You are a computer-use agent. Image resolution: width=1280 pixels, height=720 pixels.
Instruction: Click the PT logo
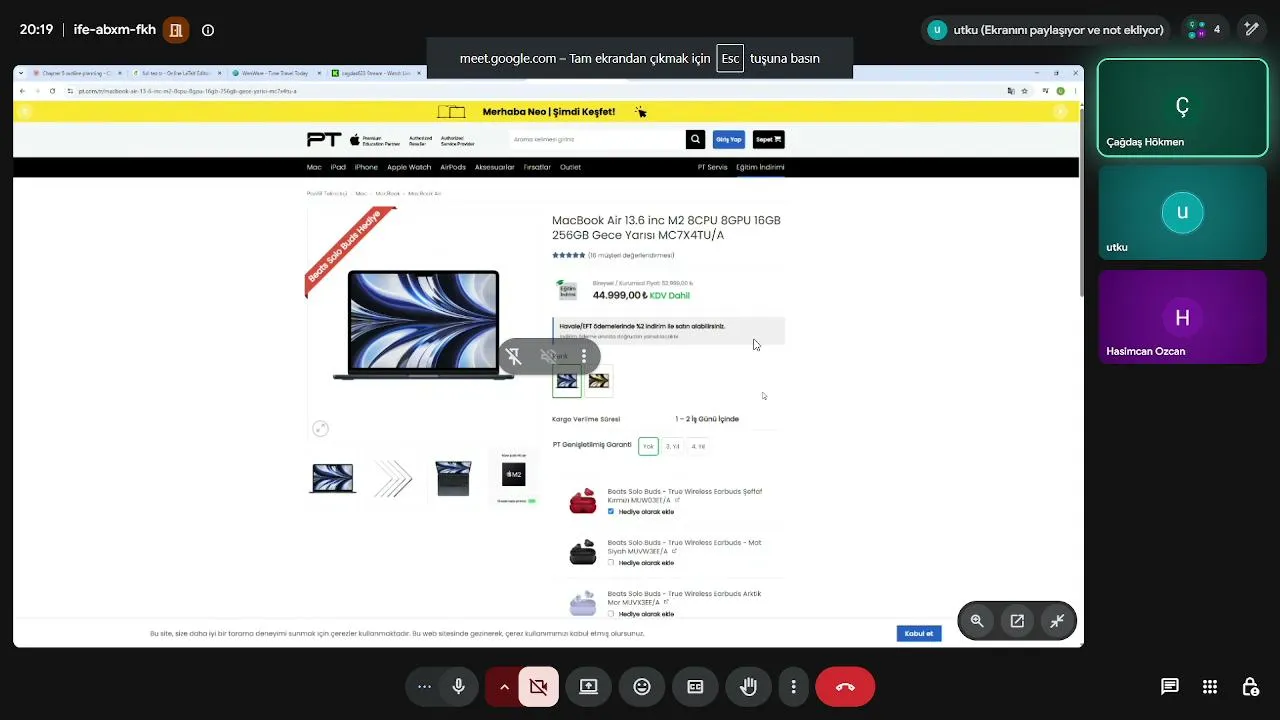(x=324, y=140)
